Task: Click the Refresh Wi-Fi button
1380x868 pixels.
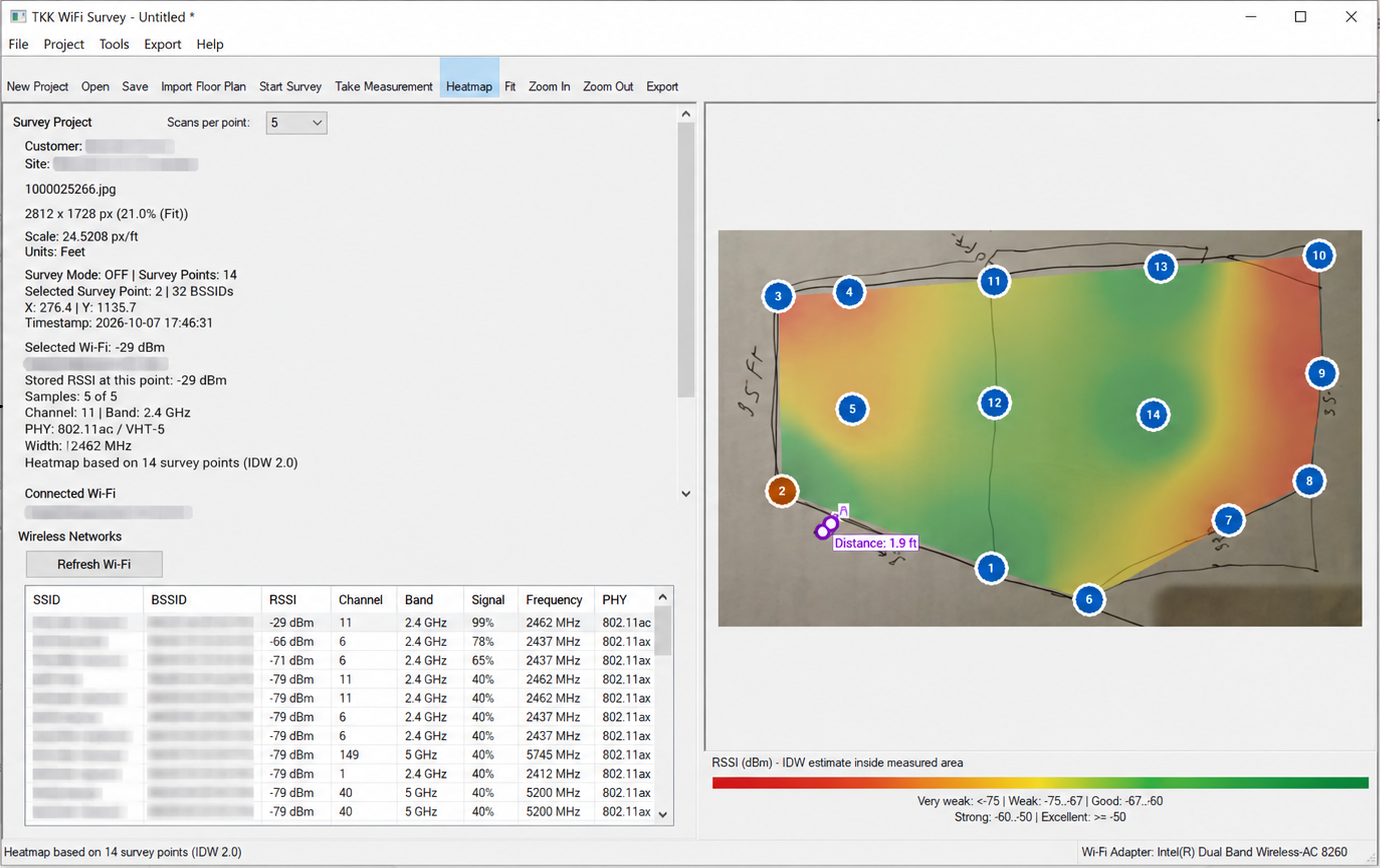Action: pos(94,564)
